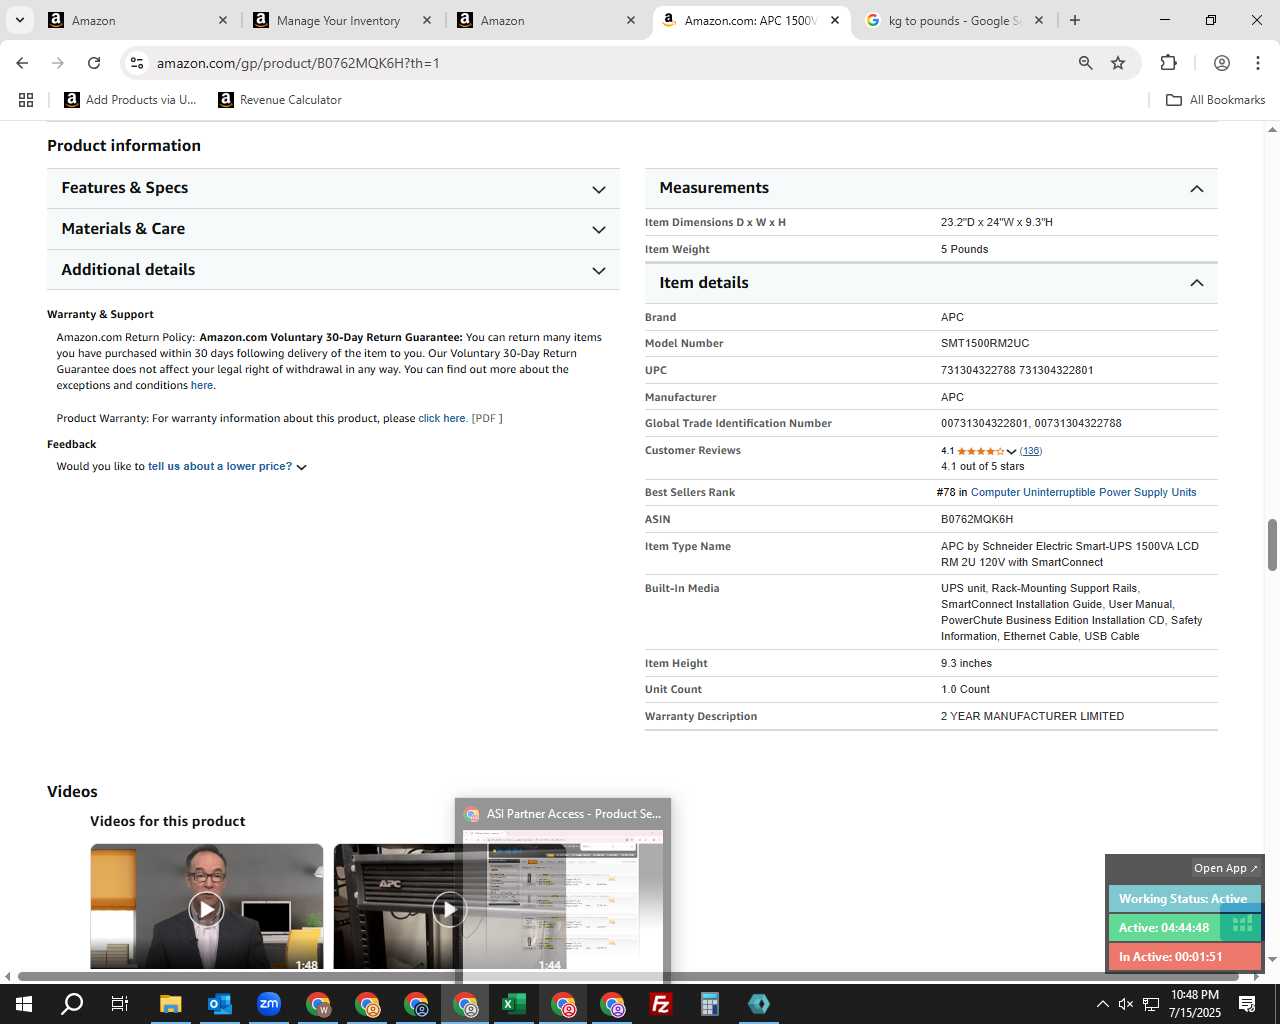Image resolution: width=1280 pixels, height=1024 pixels.
Task: Expand Additional details section
Action: (x=333, y=270)
